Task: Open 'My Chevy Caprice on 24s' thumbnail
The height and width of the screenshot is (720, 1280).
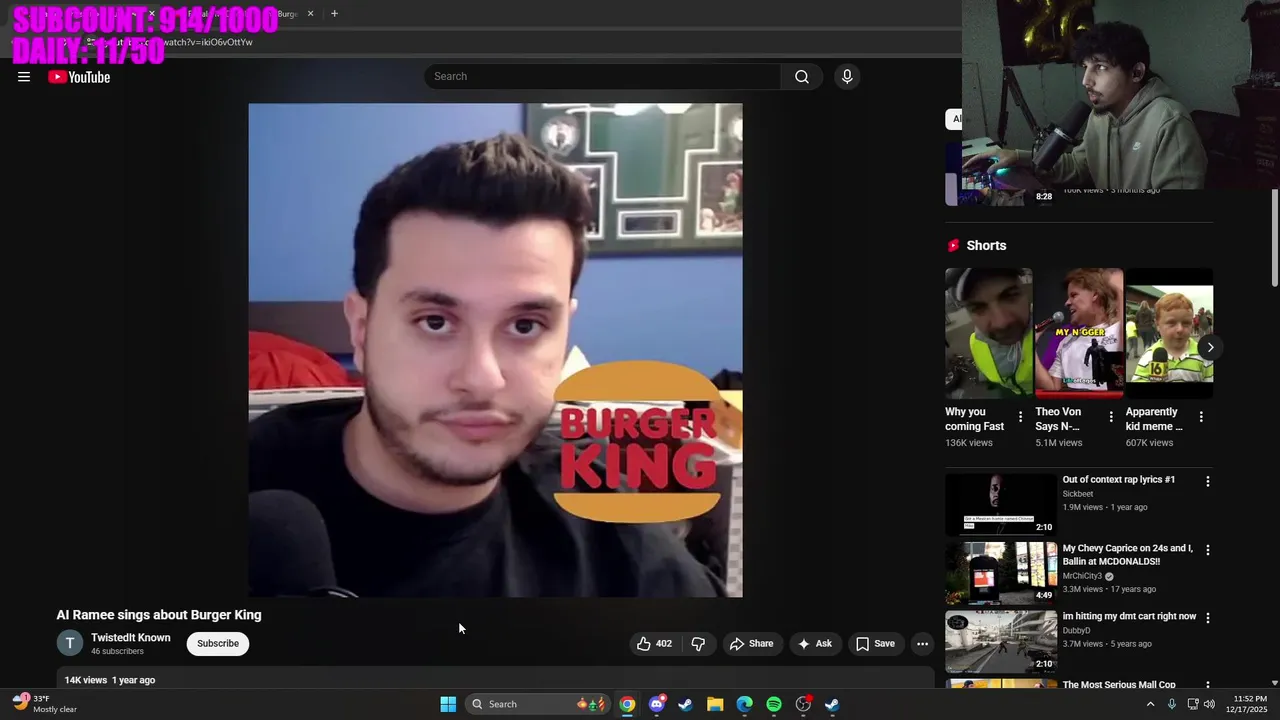Action: click(x=1001, y=573)
